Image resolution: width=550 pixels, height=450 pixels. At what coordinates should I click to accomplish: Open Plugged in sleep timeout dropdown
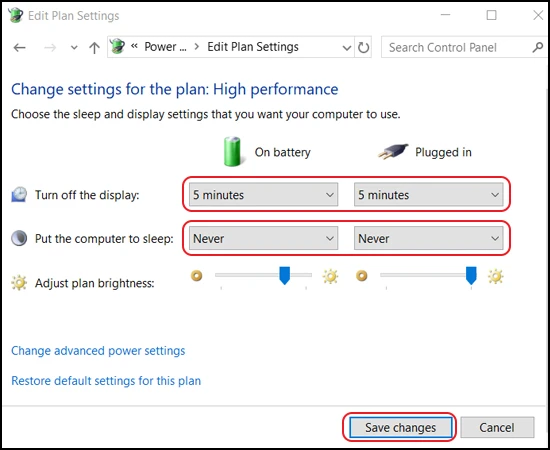coord(429,238)
